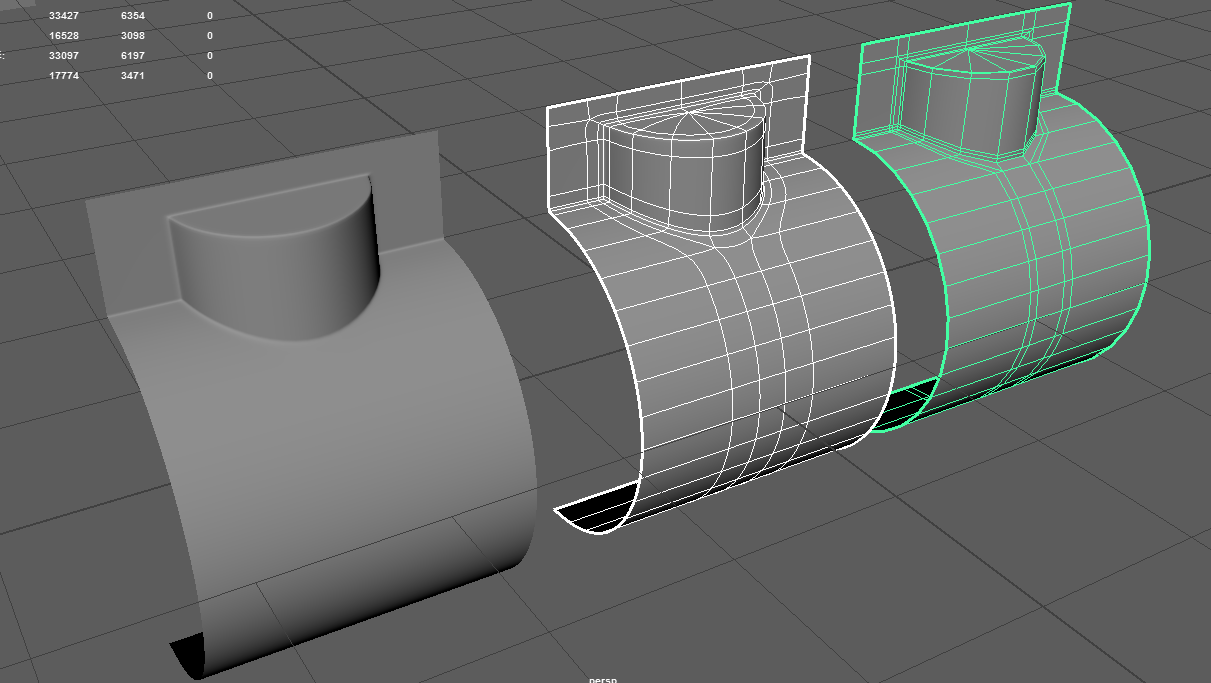The width and height of the screenshot is (1211, 683).
Task: Click the value 3471 in the HUD
Action: point(133,76)
